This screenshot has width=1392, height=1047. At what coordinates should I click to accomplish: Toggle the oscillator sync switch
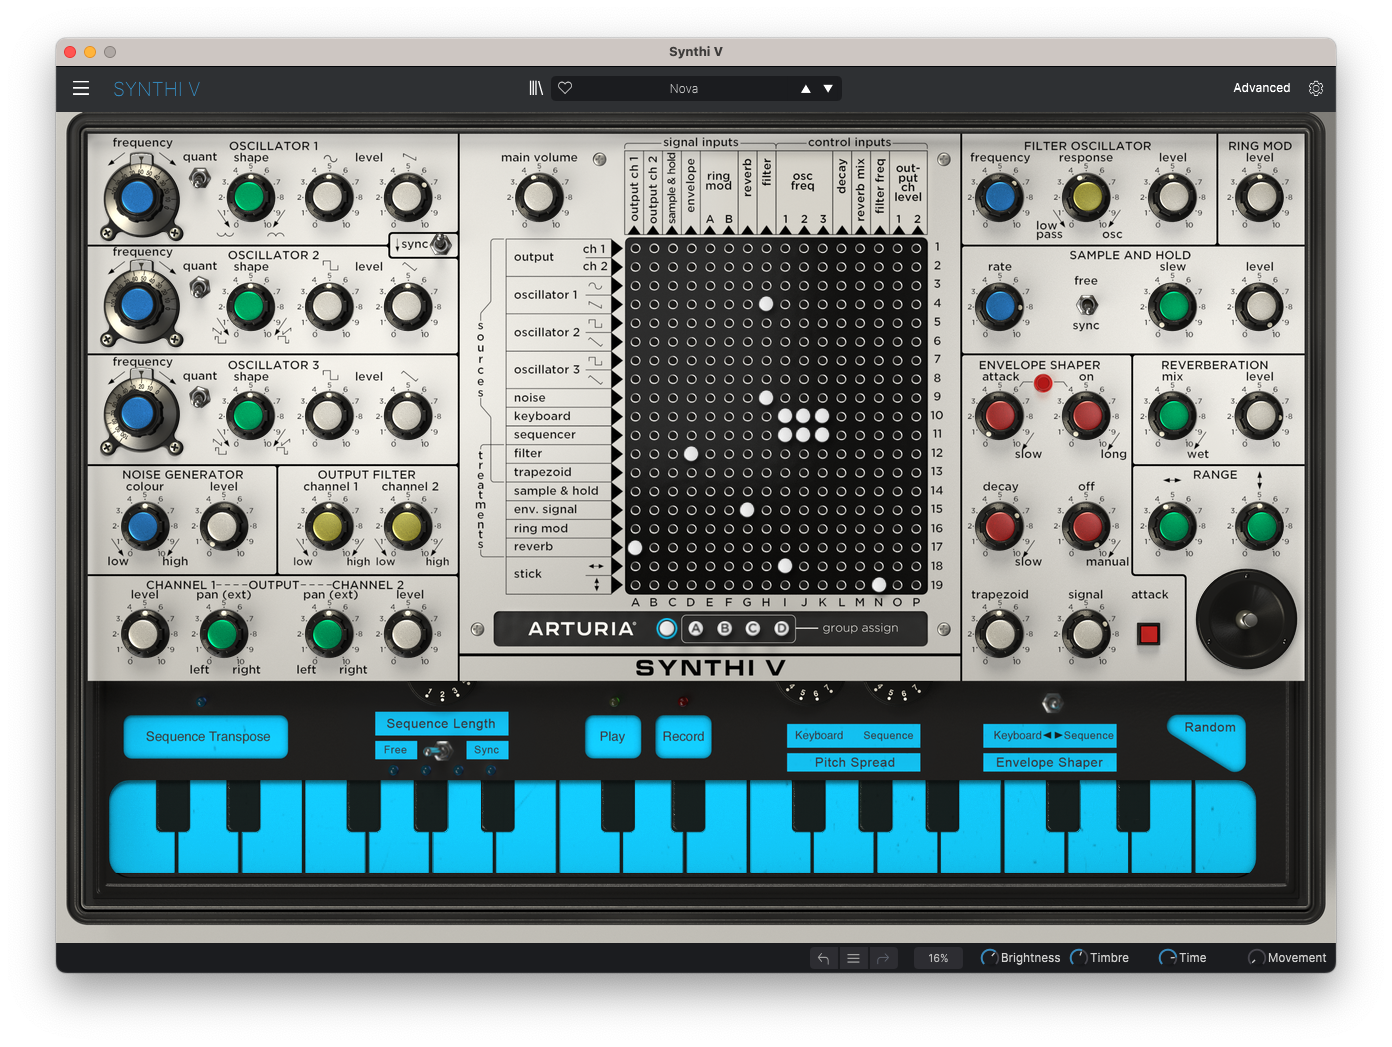pos(440,244)
